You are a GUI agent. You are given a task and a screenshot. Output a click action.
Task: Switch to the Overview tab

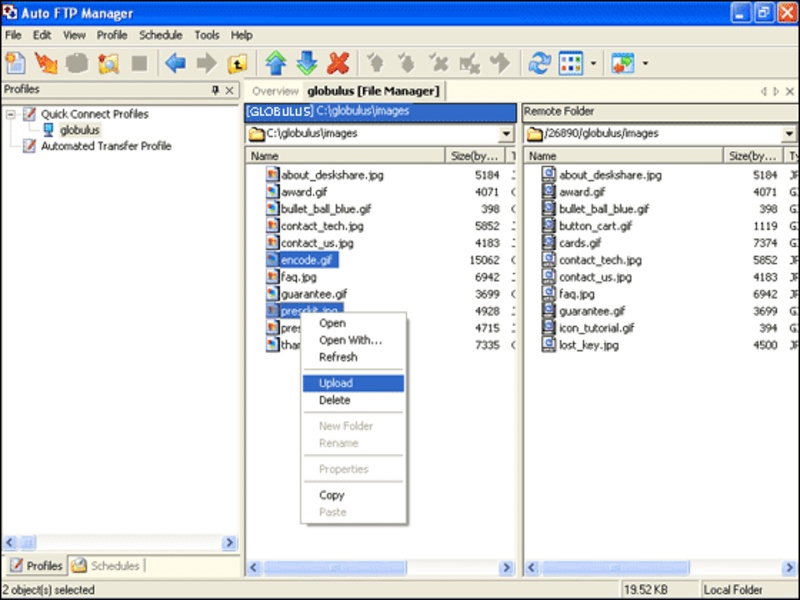point(275,91)
